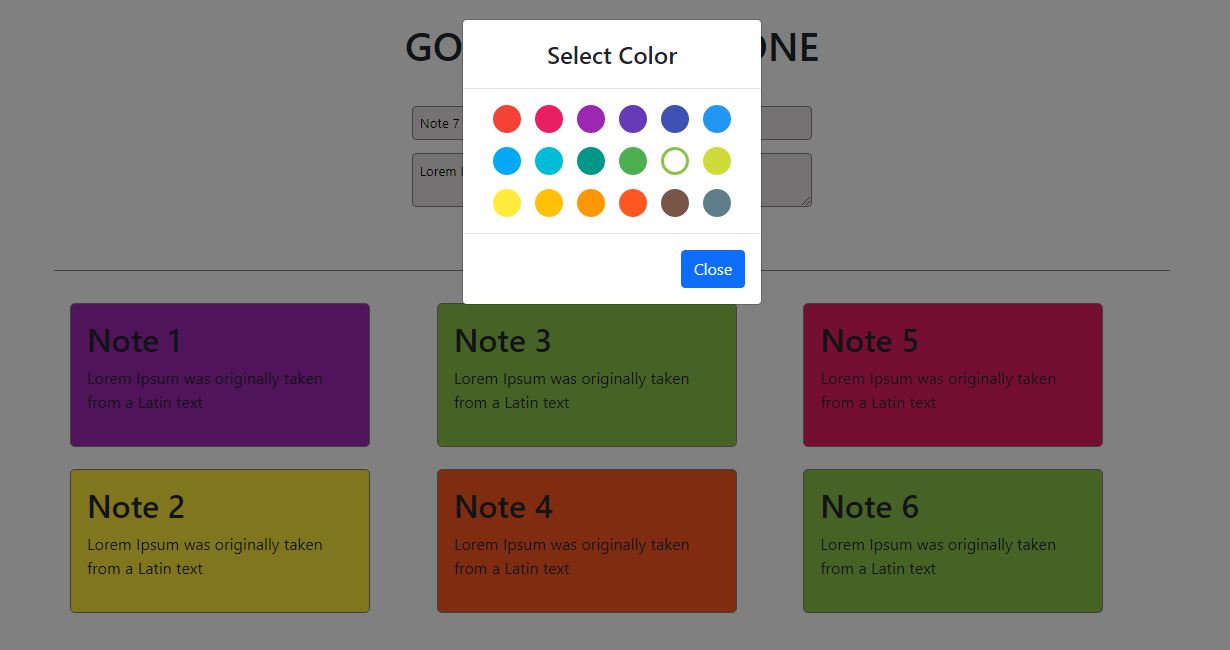Open the crimson Note 5 card
Viewport: 1230px width, 650px height.
(x=953, y=375)
